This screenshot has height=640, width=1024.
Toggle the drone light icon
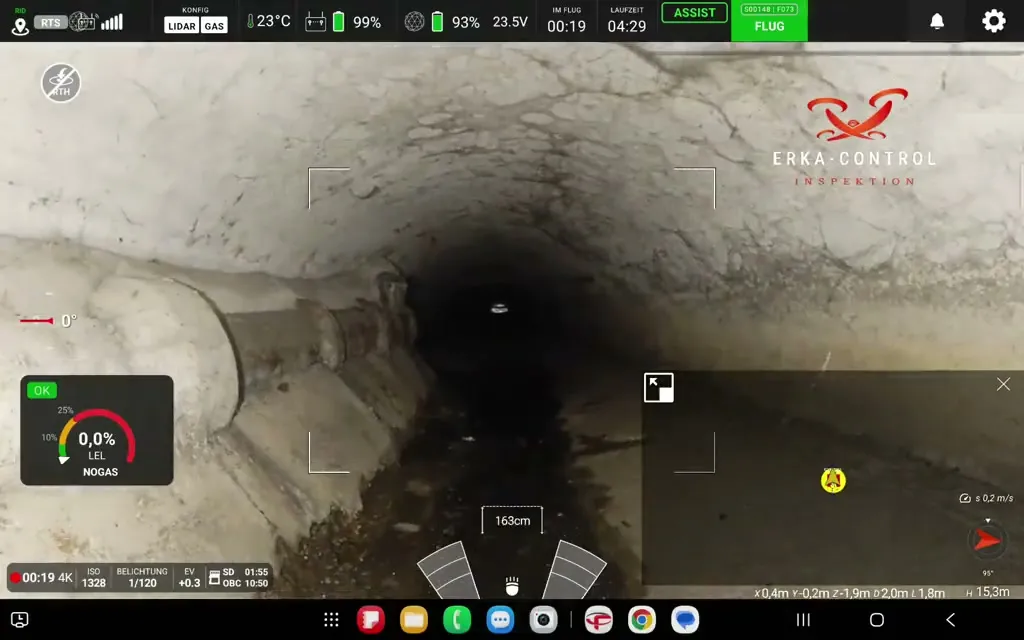coord(512,586)
